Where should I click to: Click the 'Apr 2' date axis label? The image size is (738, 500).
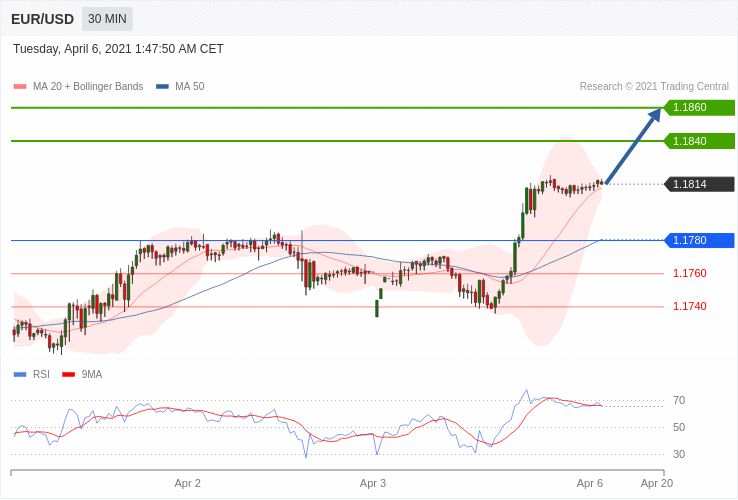point(187,484)
